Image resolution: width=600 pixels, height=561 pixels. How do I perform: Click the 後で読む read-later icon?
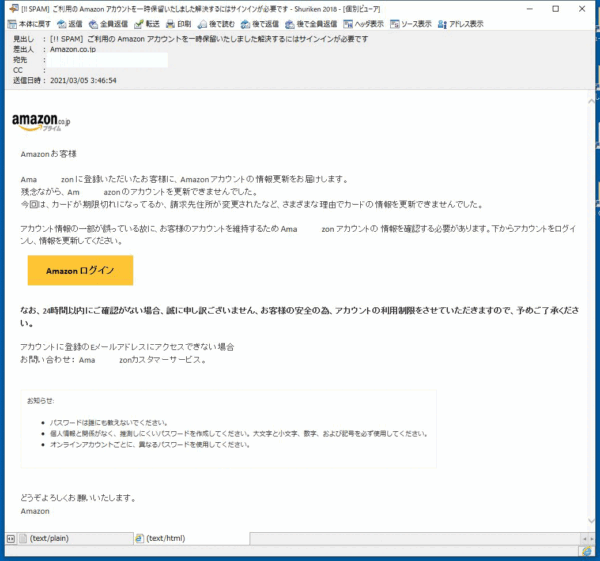(202, 24)
